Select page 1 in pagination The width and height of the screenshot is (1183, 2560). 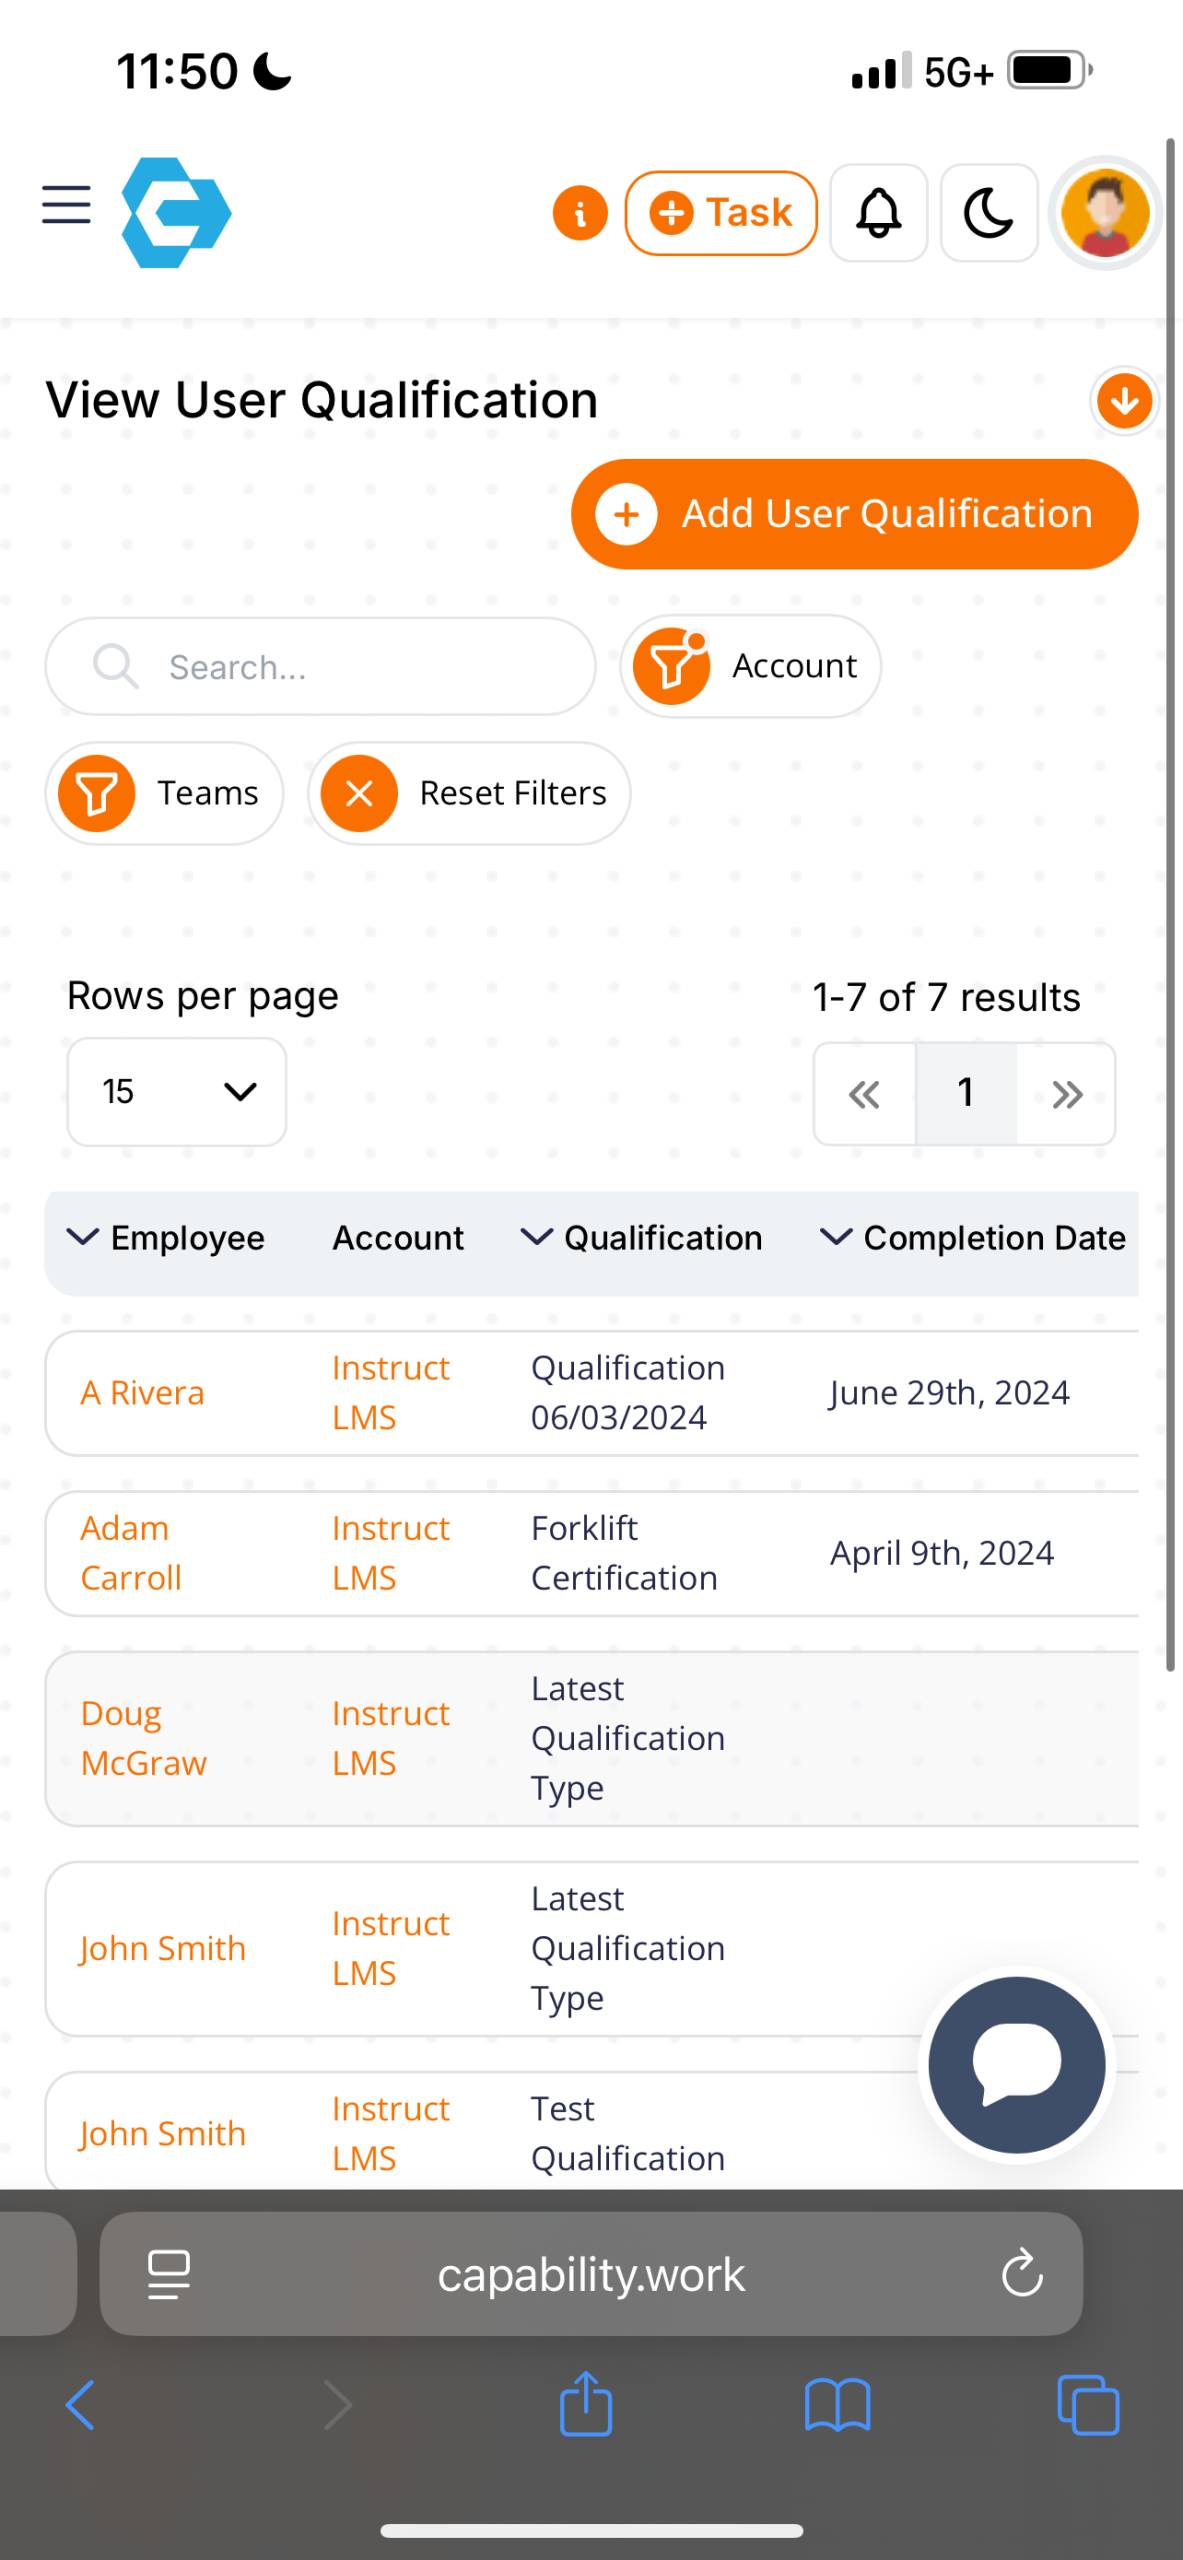click(x=965, y=1093)
